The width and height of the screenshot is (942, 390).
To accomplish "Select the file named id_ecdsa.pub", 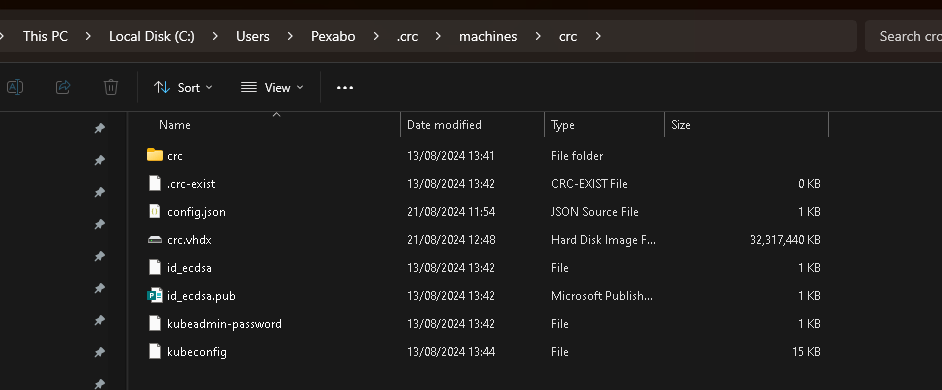I will point(201,296).
